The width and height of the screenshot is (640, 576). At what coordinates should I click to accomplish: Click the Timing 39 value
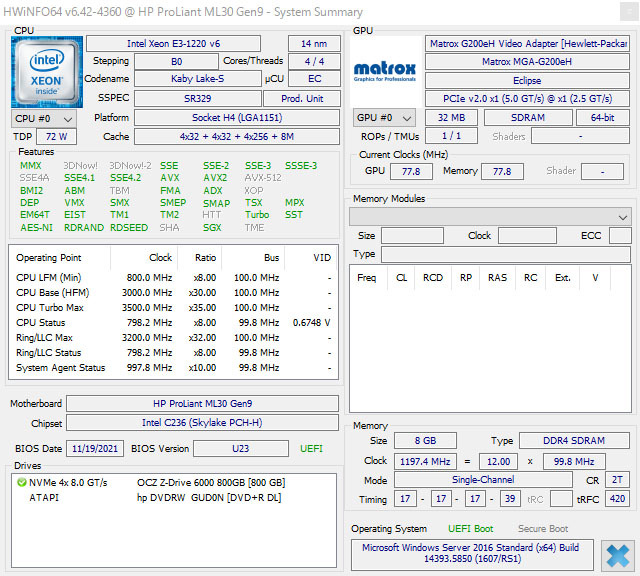(510, 499)
